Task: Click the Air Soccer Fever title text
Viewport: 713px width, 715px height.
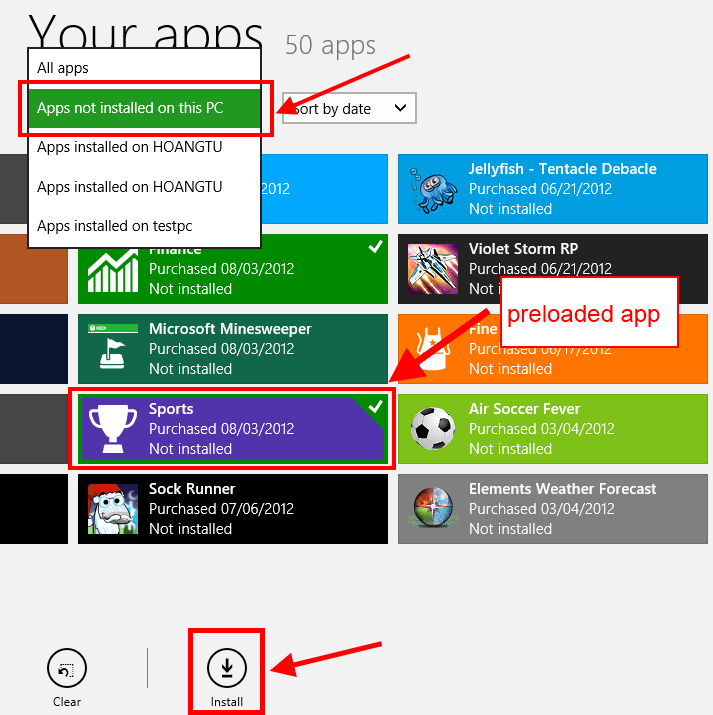Action: (525, 409)
